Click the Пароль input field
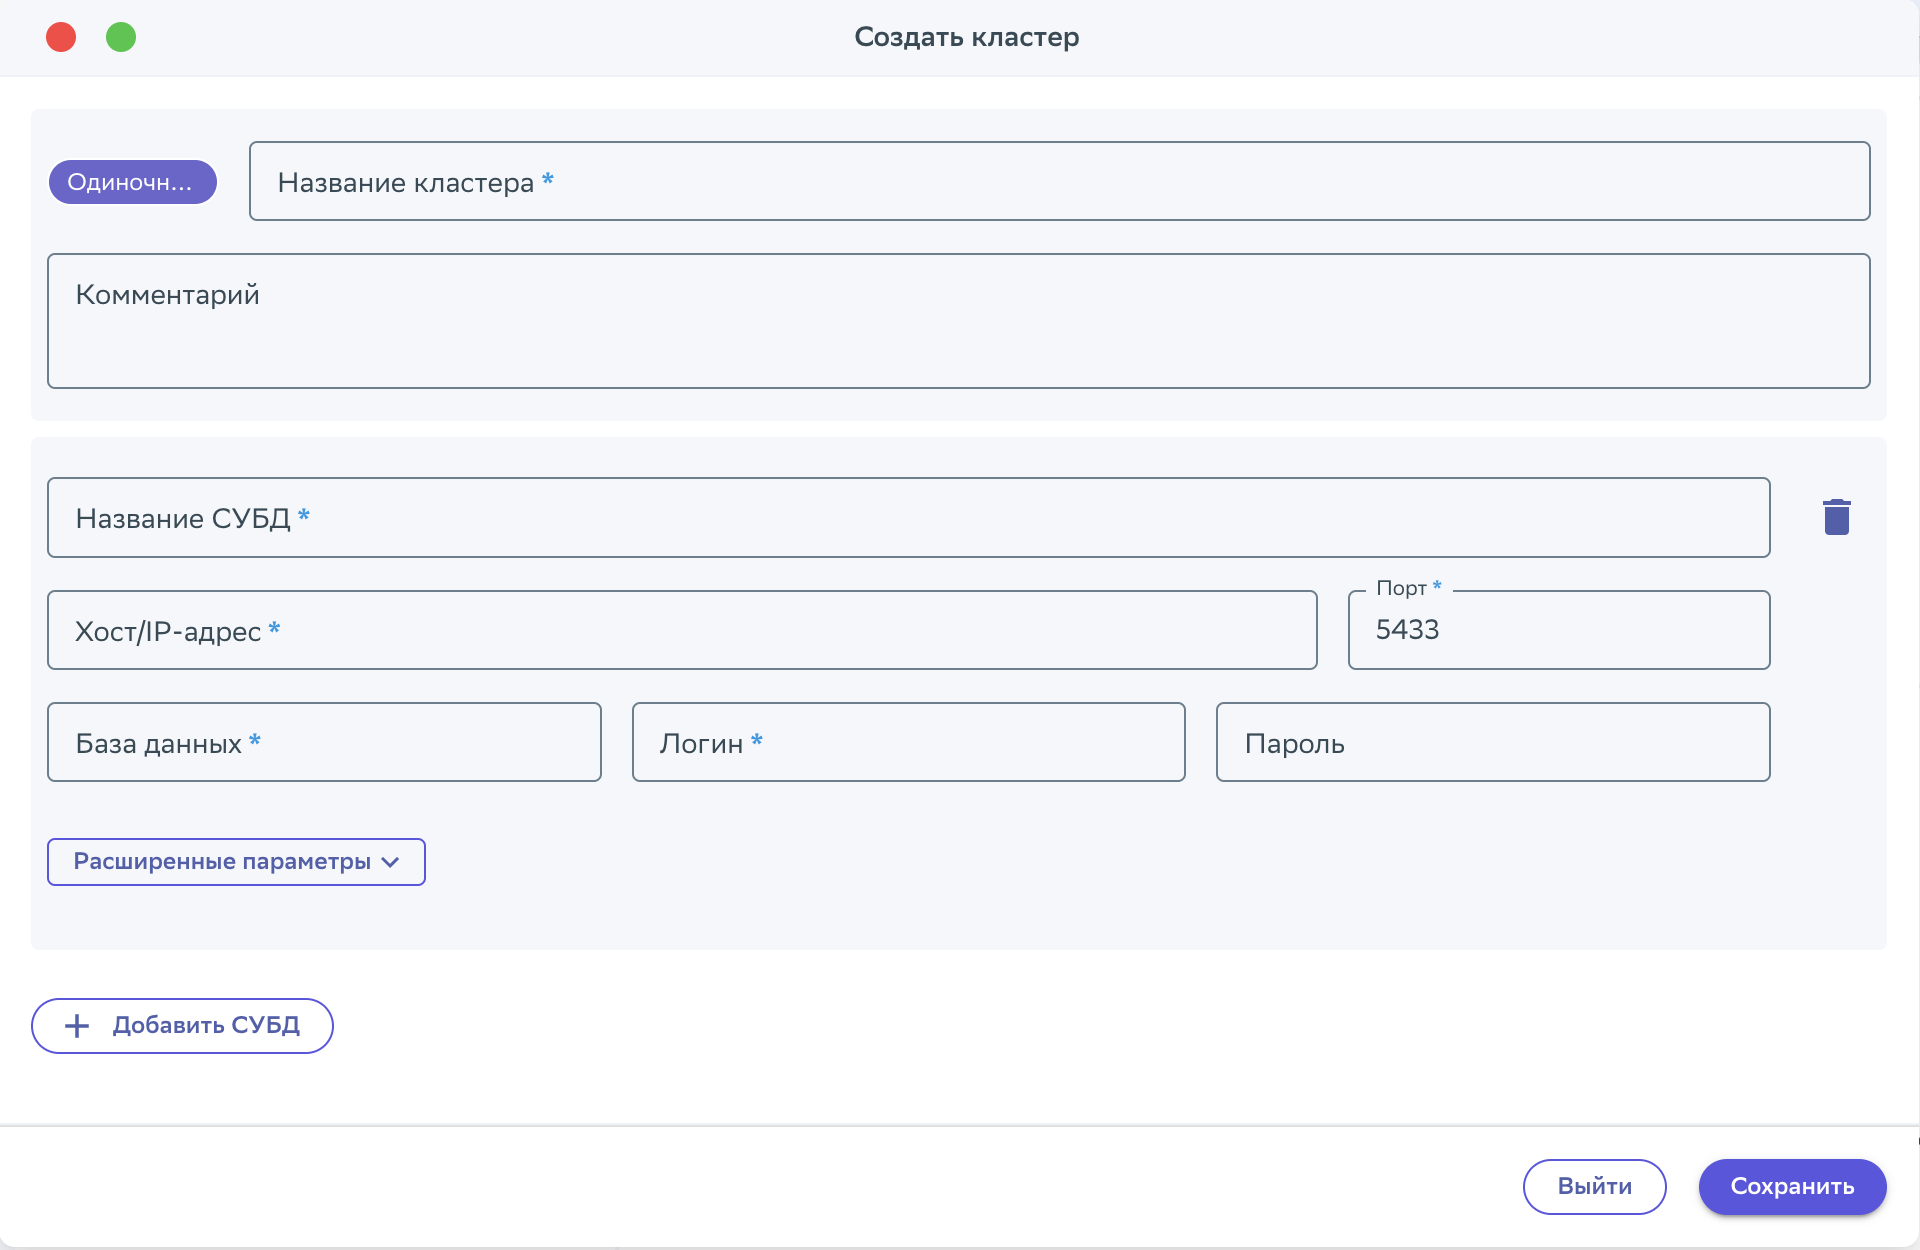The height and width of the screenshot is (1250, 1920). 1492,742
